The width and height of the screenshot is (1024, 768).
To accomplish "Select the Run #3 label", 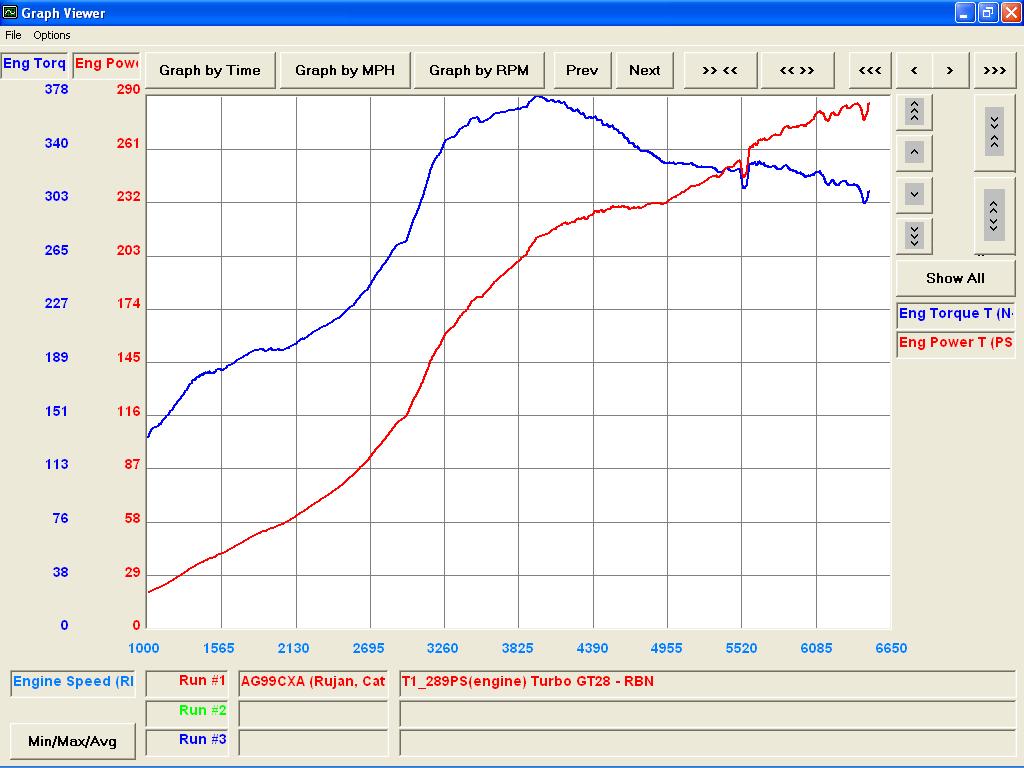I will click(187, 741).
